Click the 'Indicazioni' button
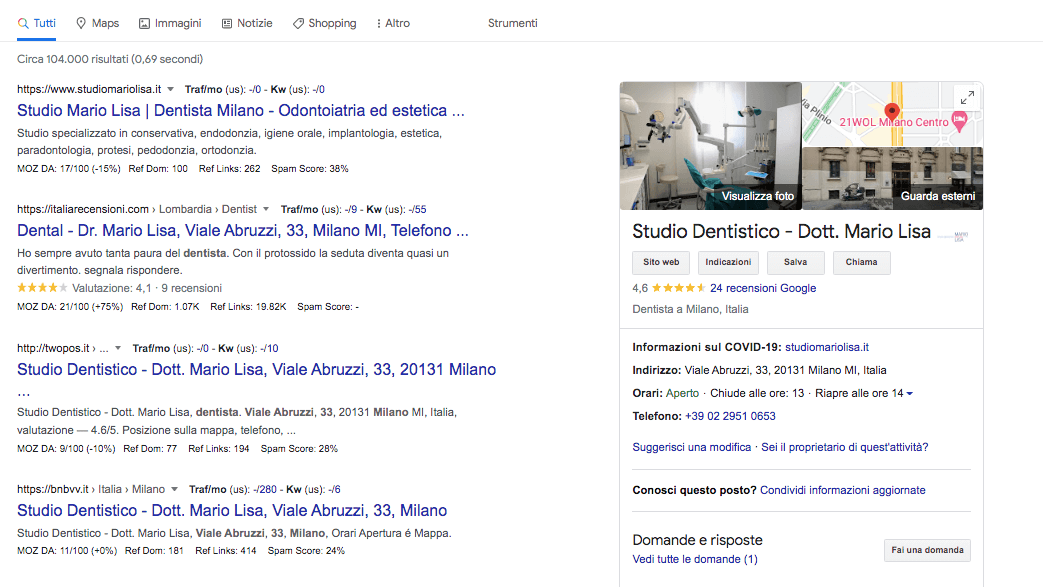The height and width of the screenshot is (587, 1043). click(x=728, y=262)
